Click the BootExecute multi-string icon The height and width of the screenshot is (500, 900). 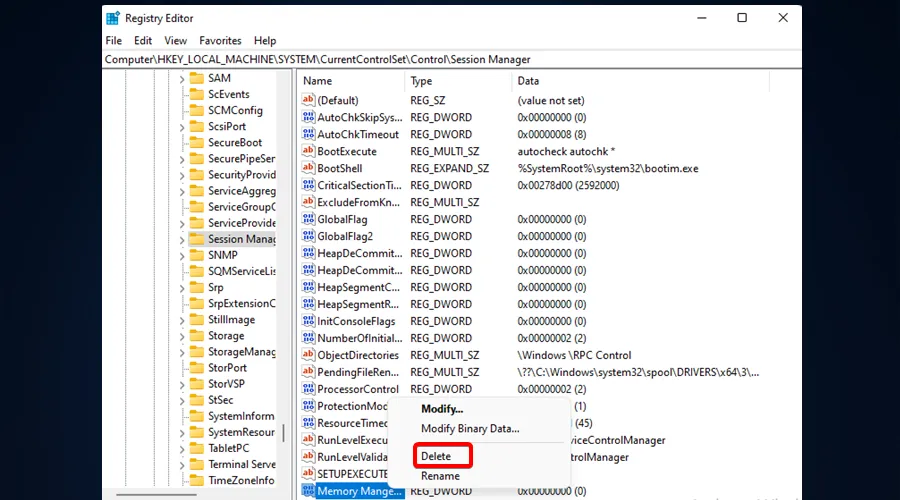pos(308,151)
